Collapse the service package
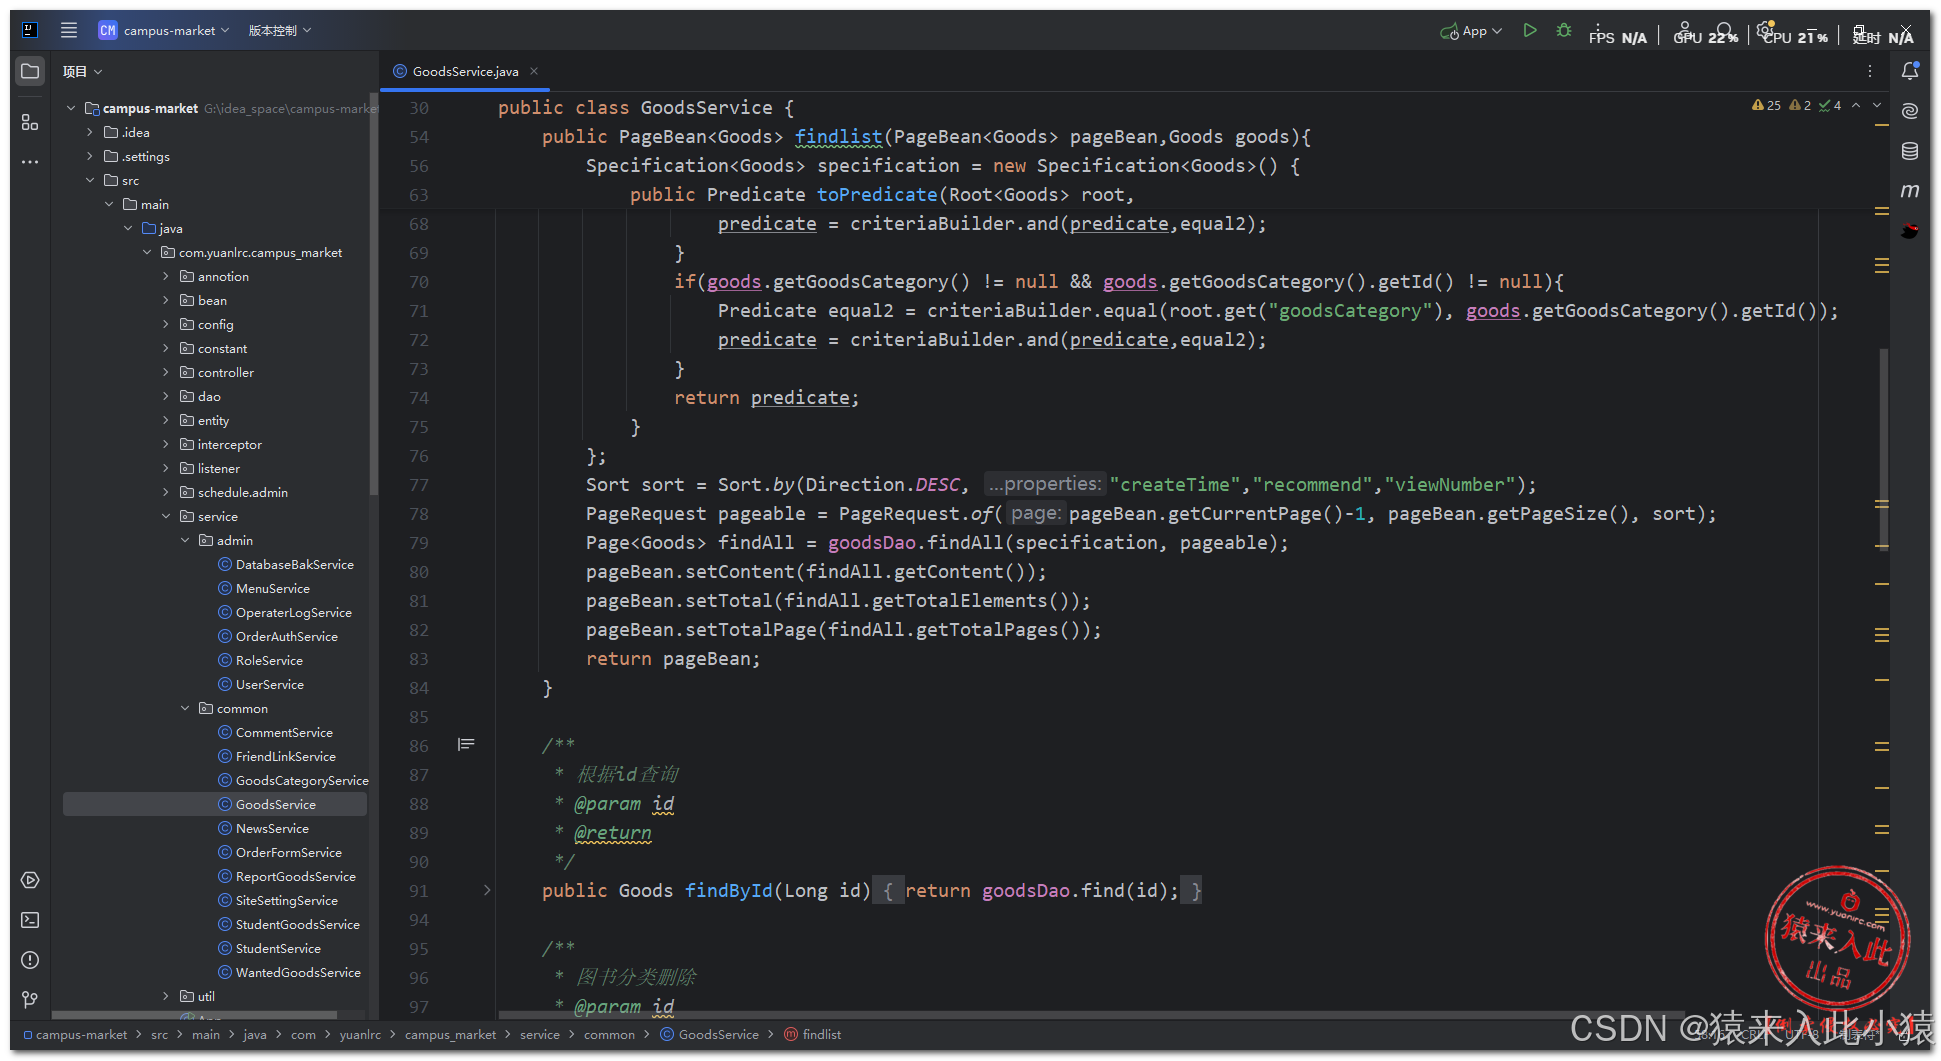The image size is (1941, 1061). [x=166, y=516]
